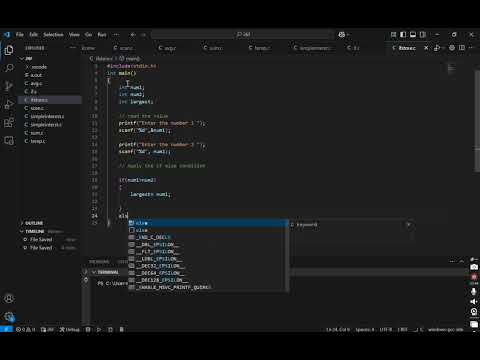This screenshot has height=360, width=480.
Task: Collapse the Terminal section chevron
Action: point(94,272)
